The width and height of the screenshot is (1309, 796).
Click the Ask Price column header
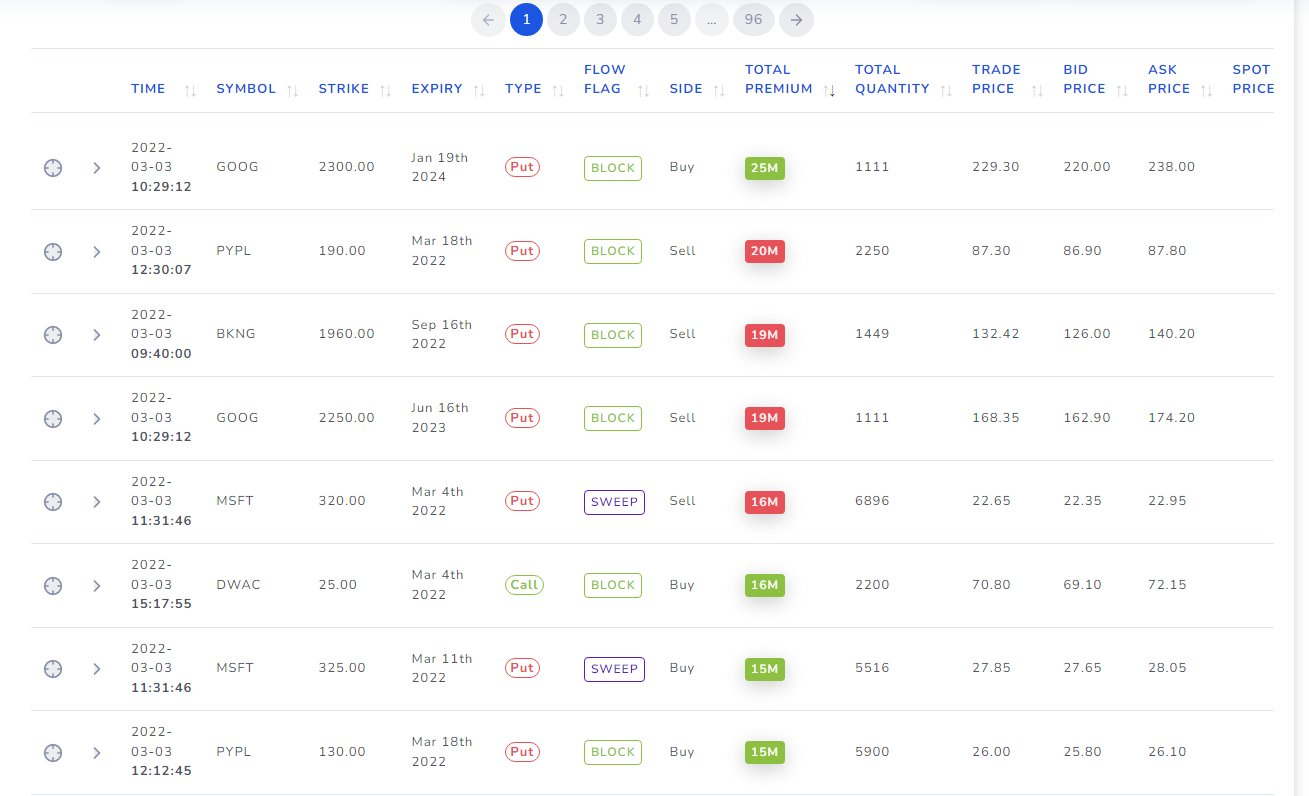(1169, 79)
